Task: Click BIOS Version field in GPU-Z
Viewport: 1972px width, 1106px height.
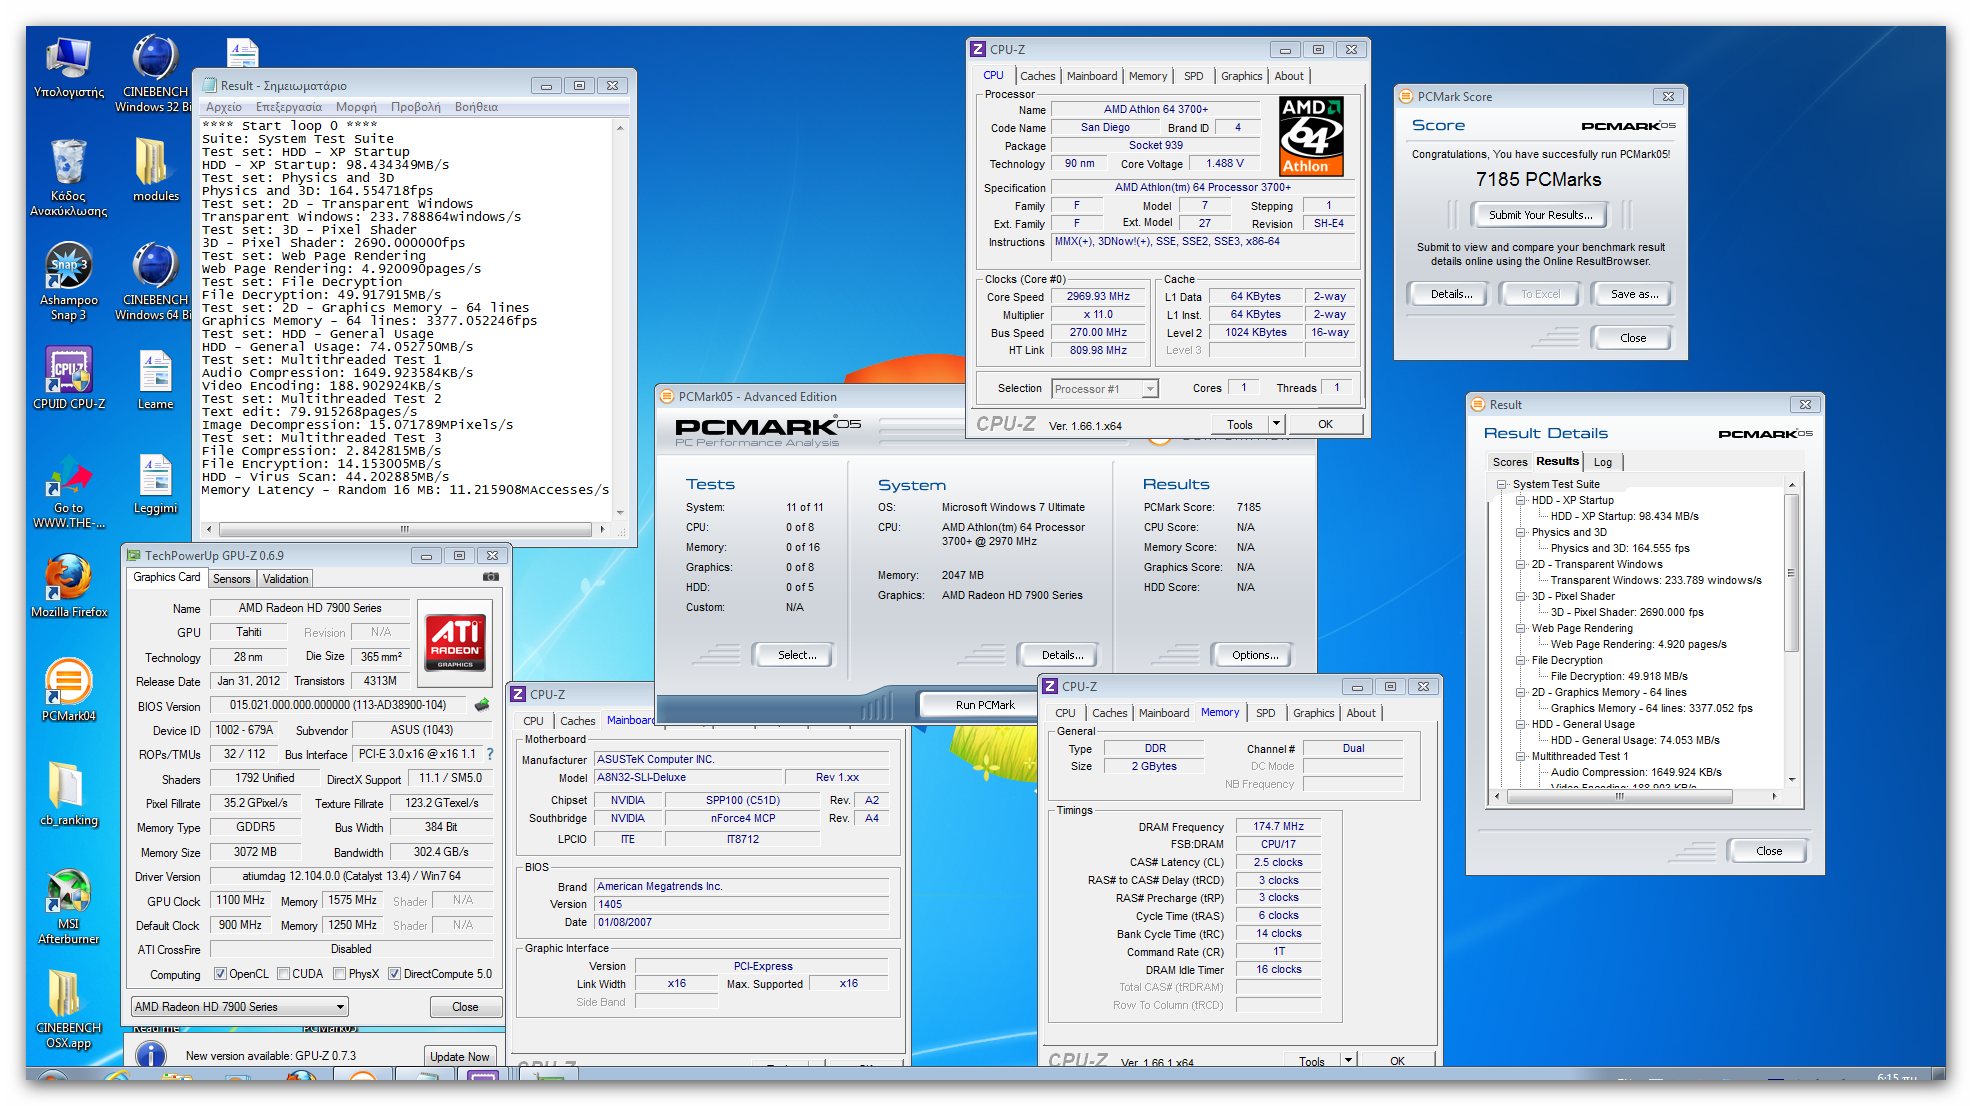Action: (x=338, y=706)
